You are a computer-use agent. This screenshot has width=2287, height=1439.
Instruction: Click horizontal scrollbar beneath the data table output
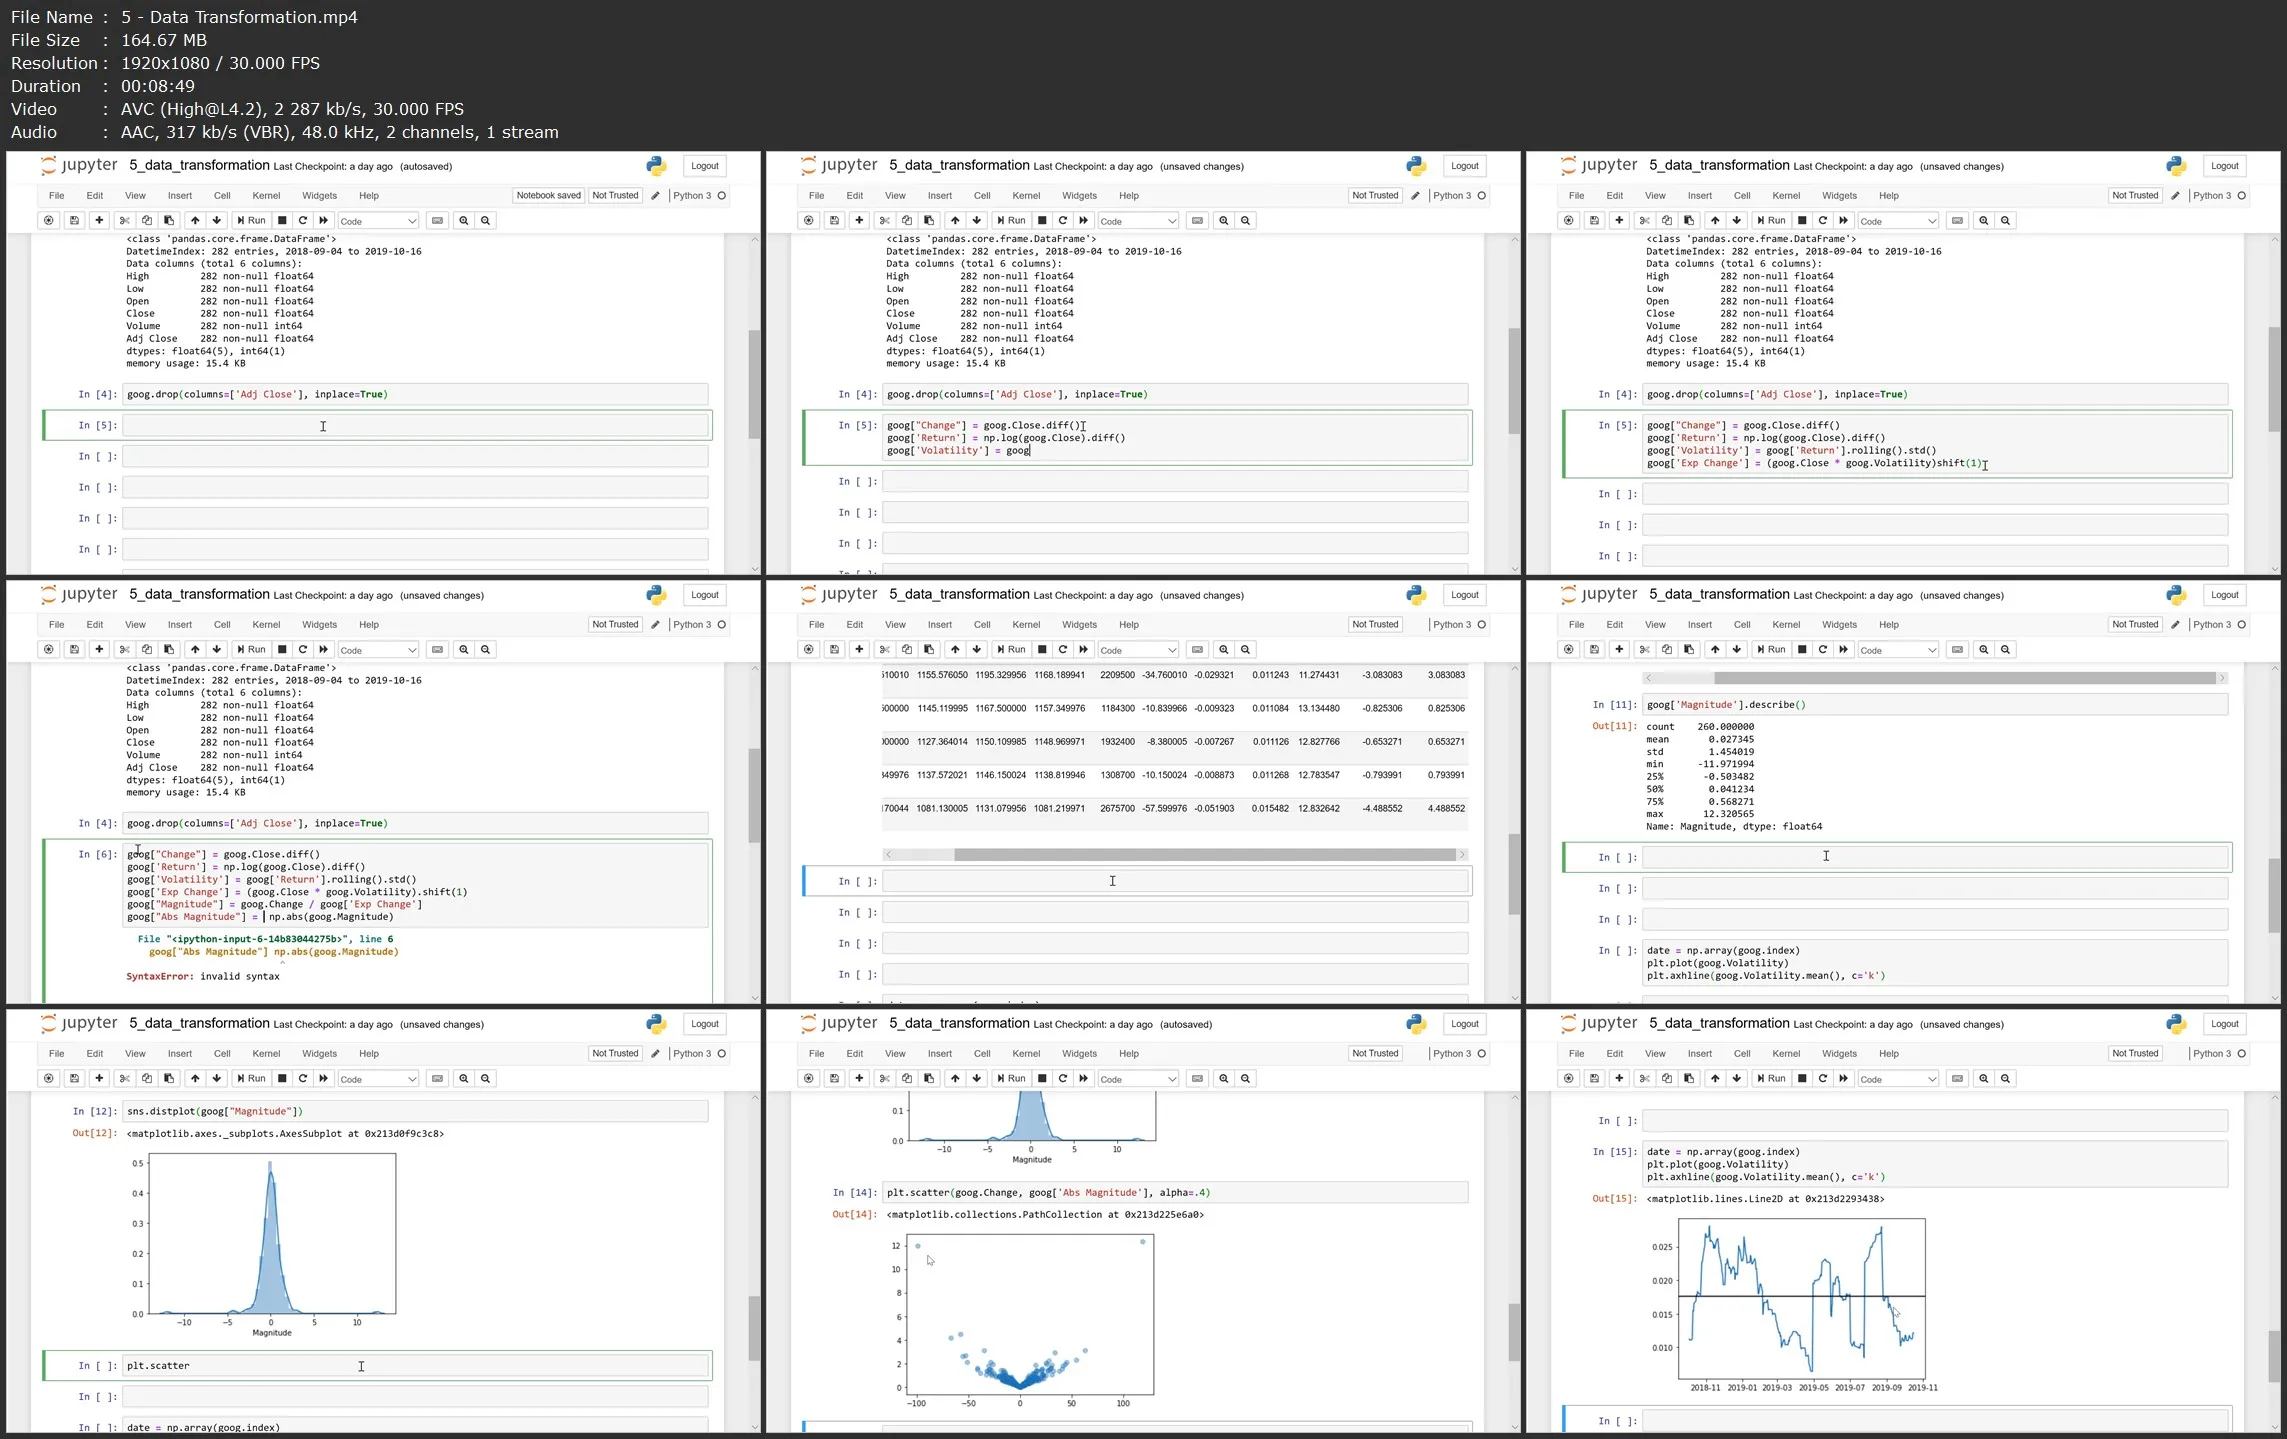pos(1203,855)
